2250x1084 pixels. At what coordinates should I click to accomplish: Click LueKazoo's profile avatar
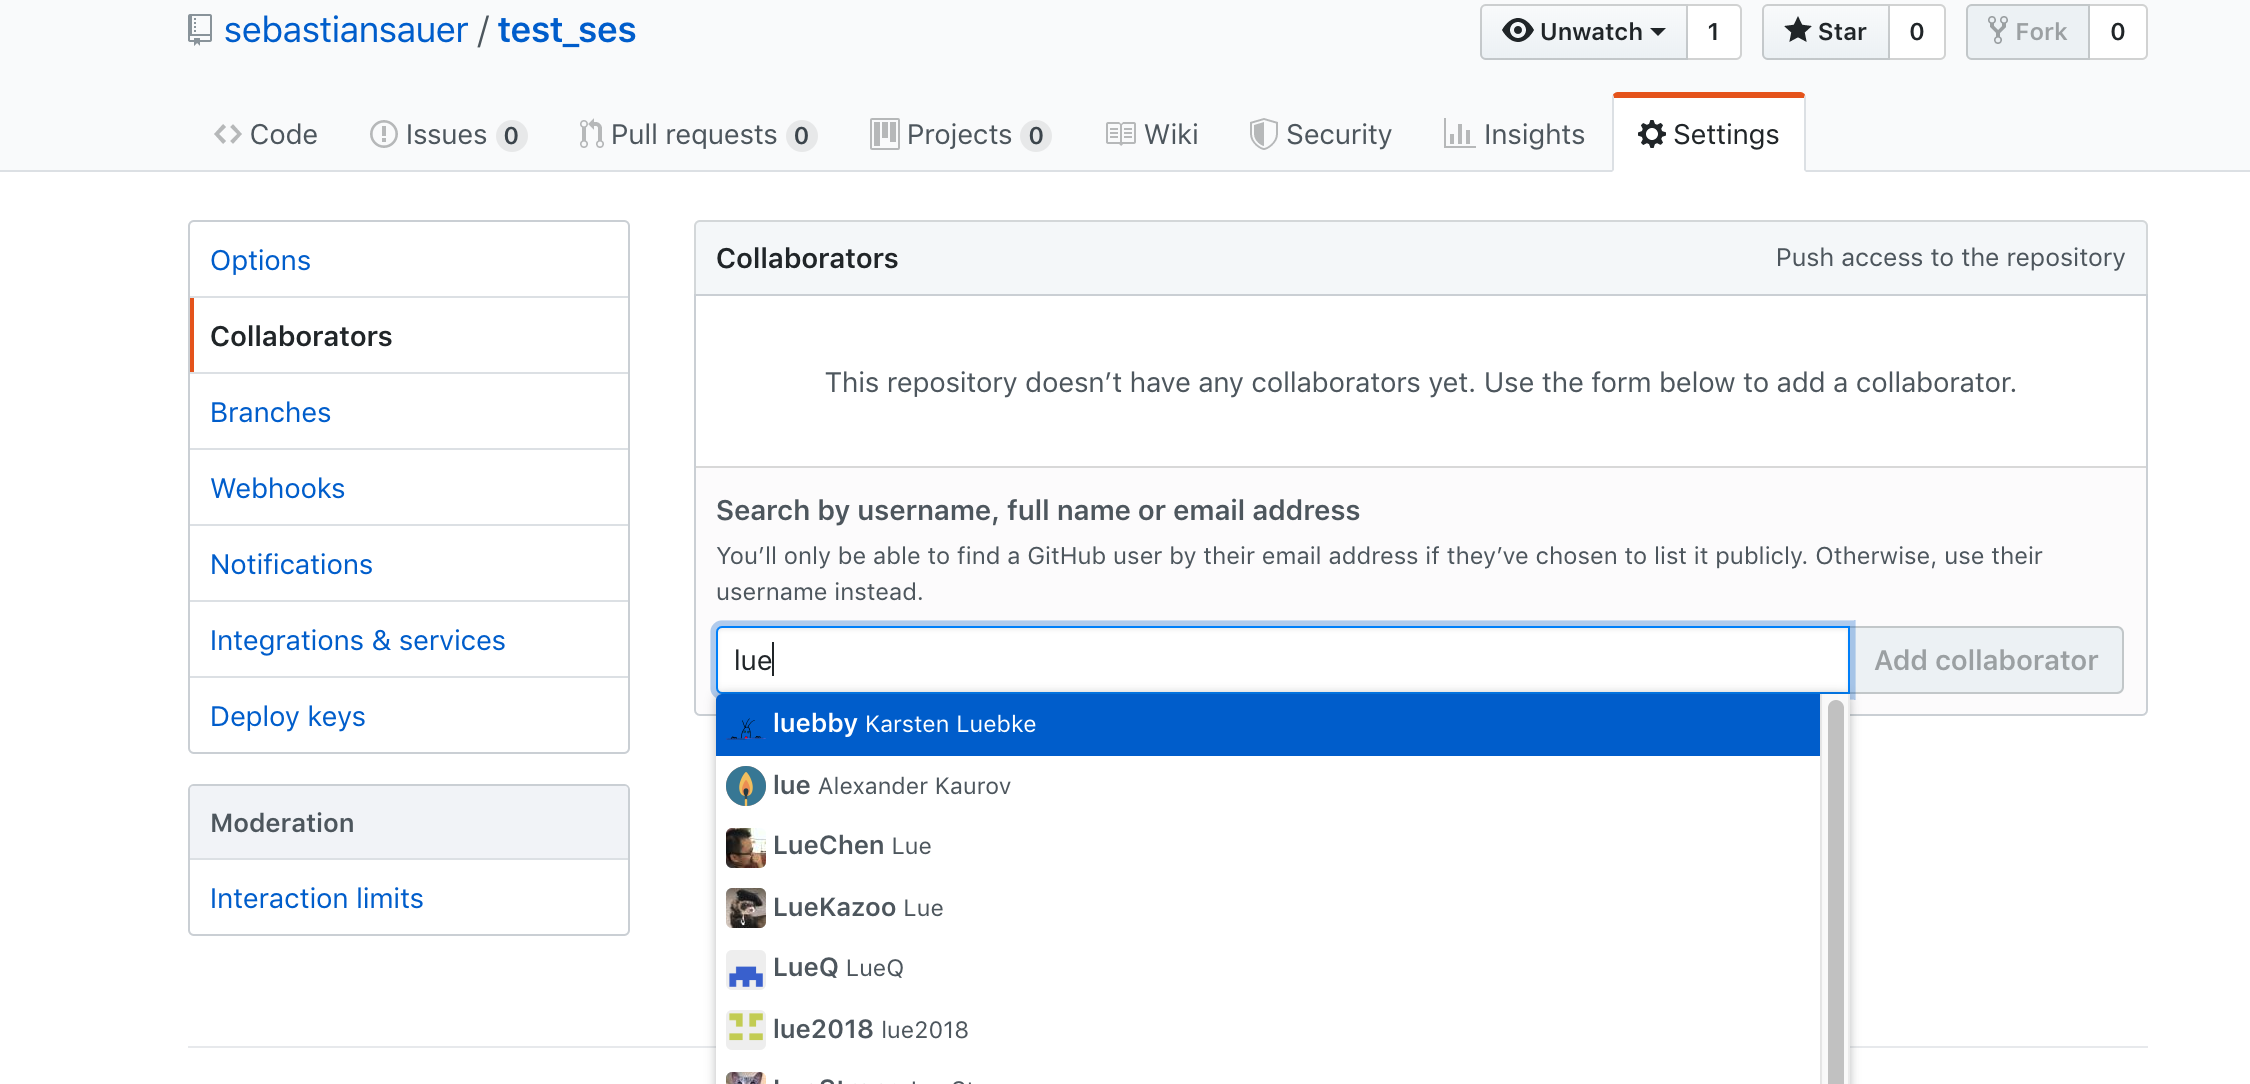pos(746,908)
